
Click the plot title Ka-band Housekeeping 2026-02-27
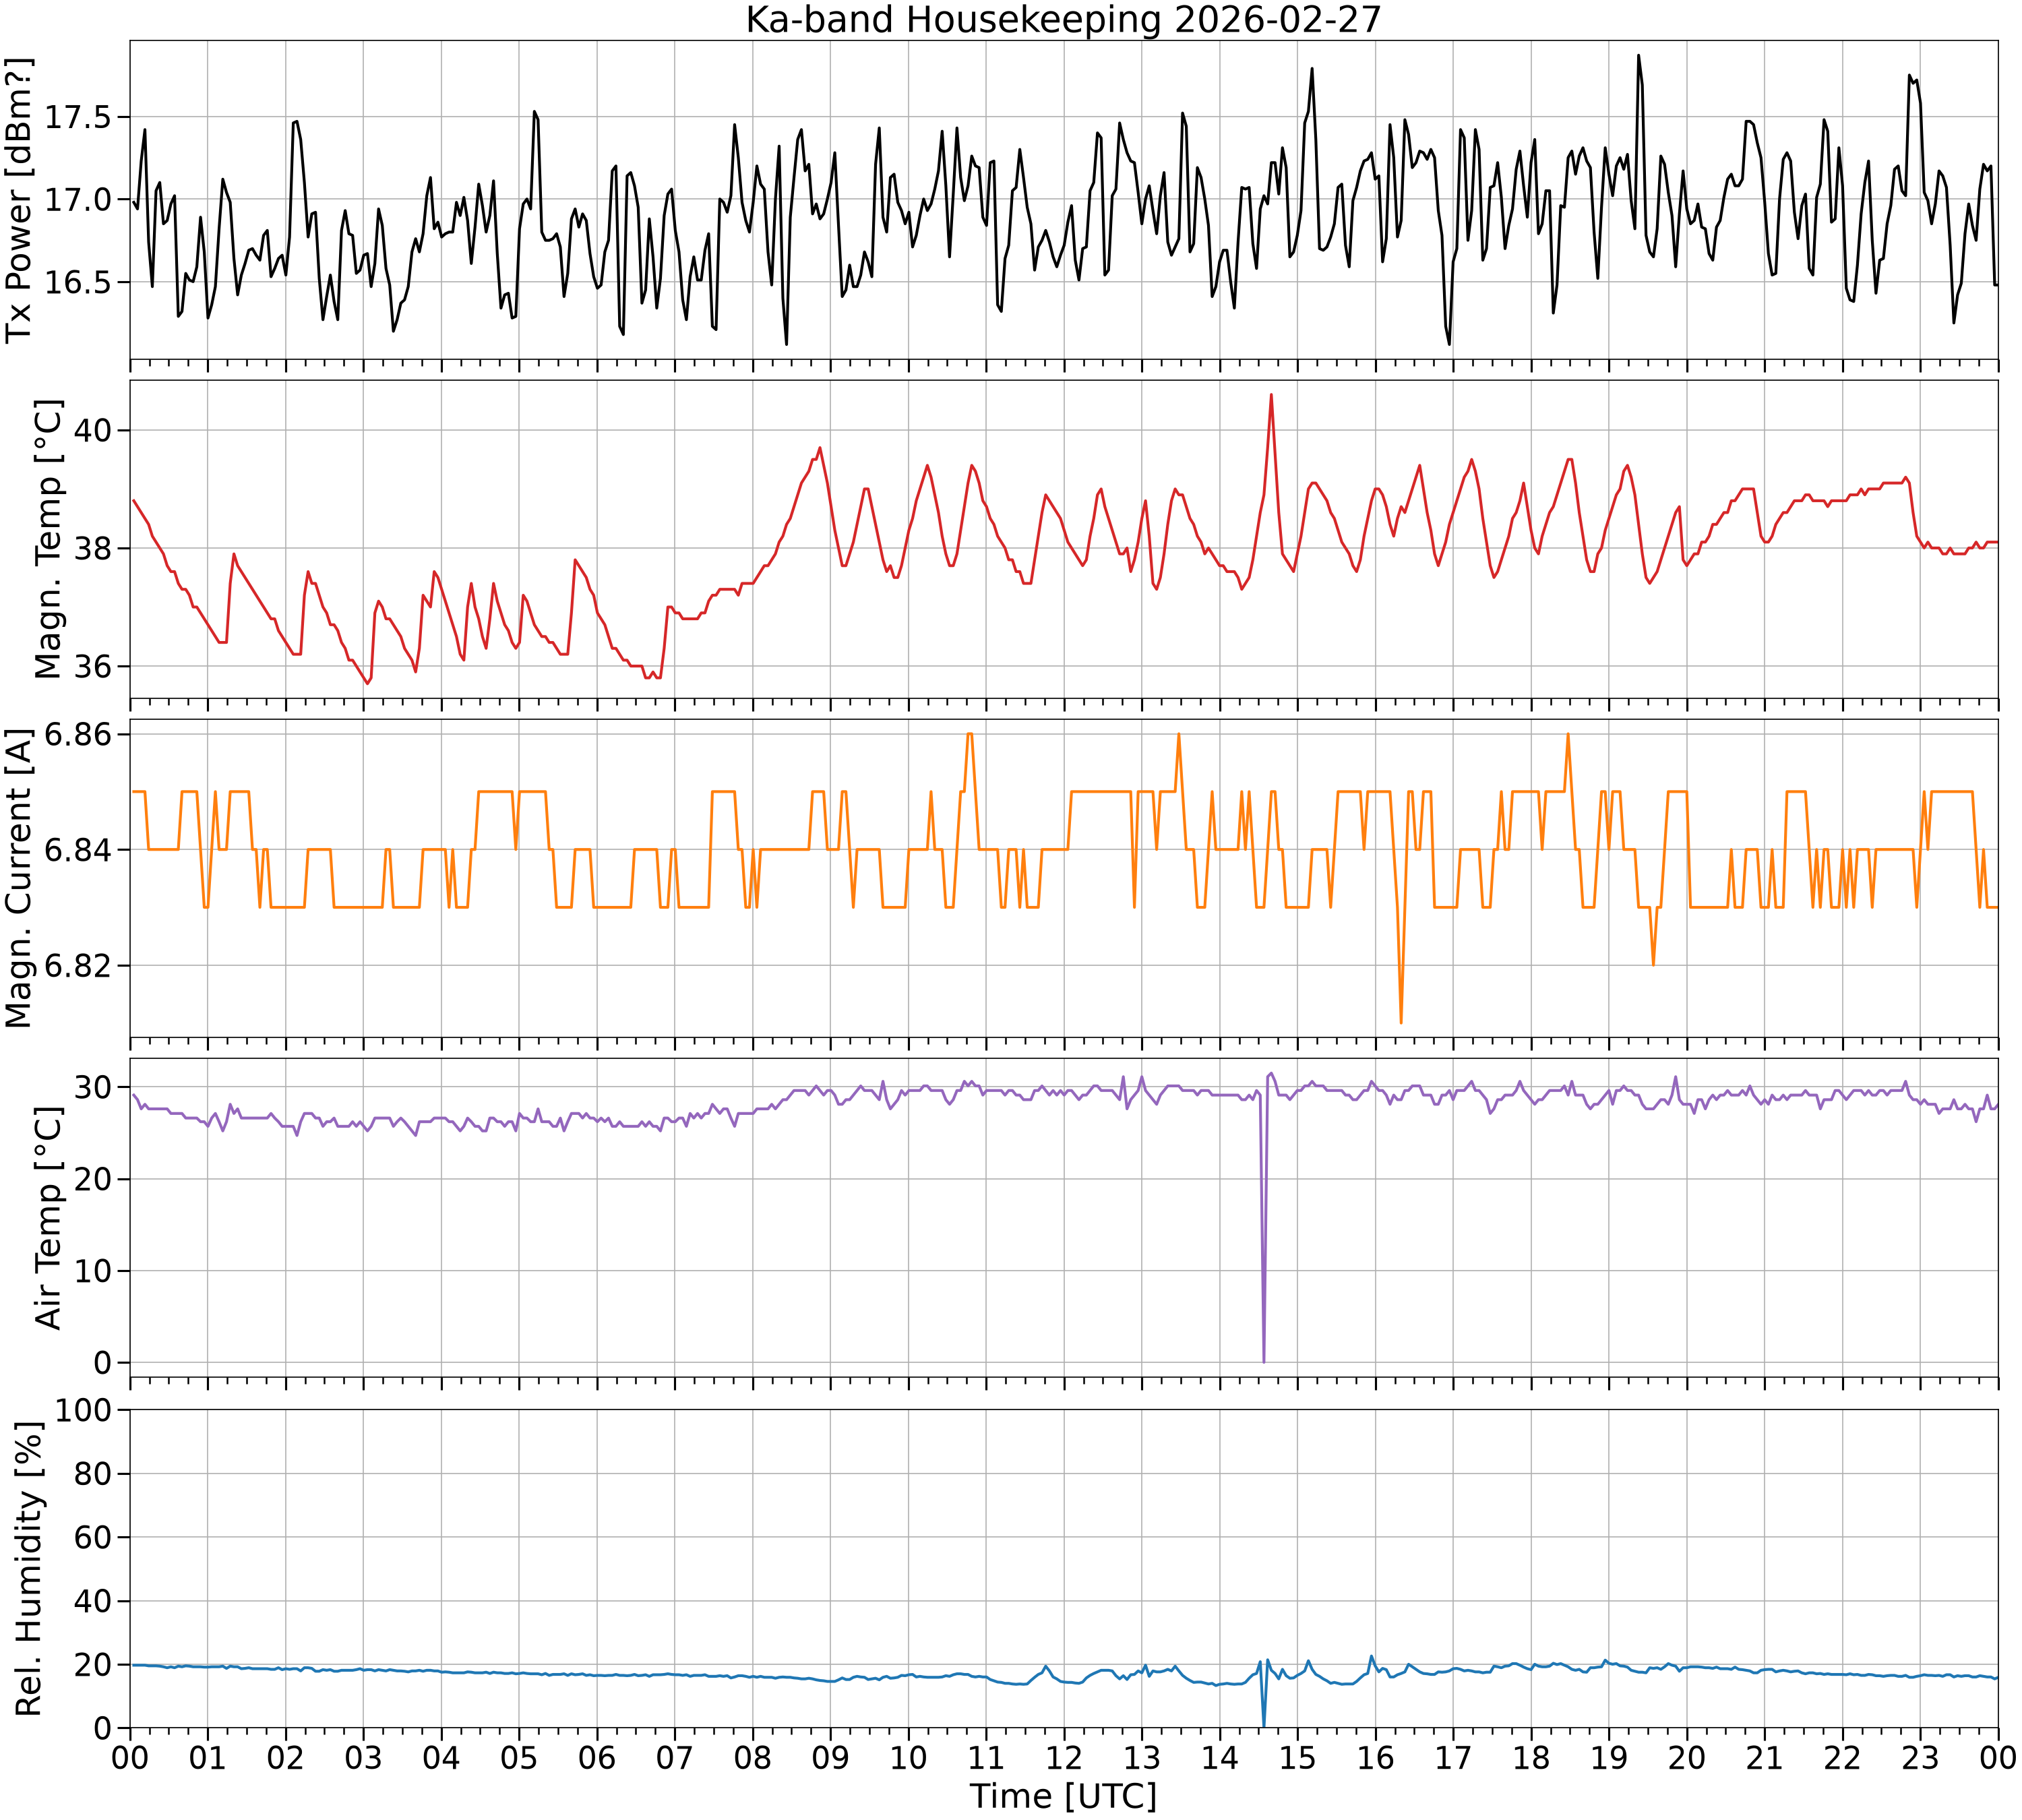1063,20
